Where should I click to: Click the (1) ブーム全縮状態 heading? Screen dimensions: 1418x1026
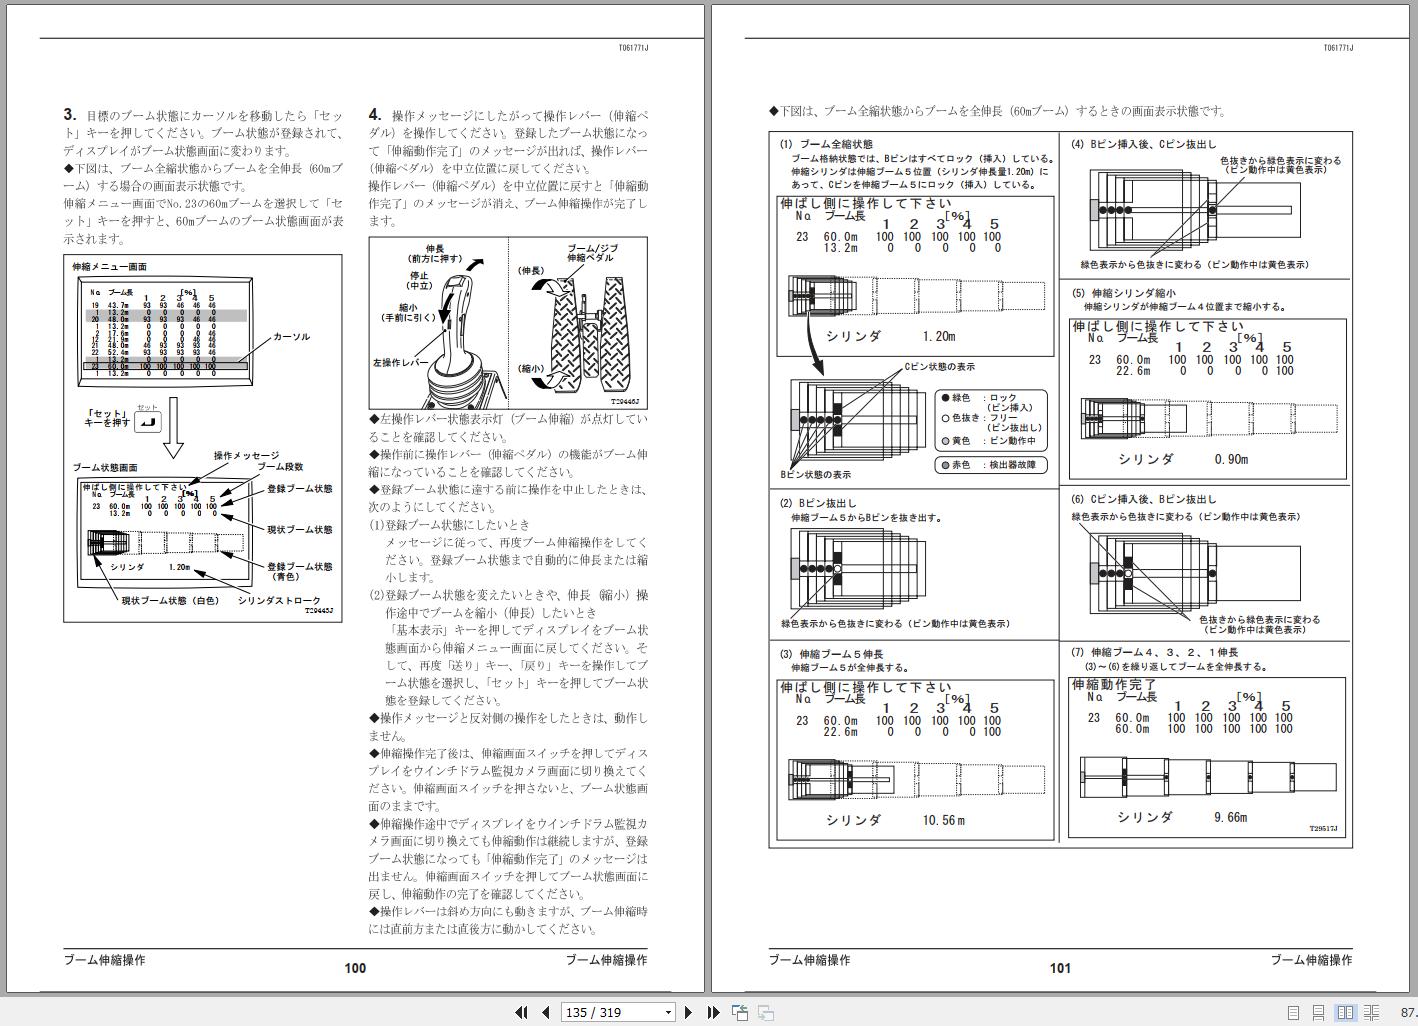[x=826, y=144]
